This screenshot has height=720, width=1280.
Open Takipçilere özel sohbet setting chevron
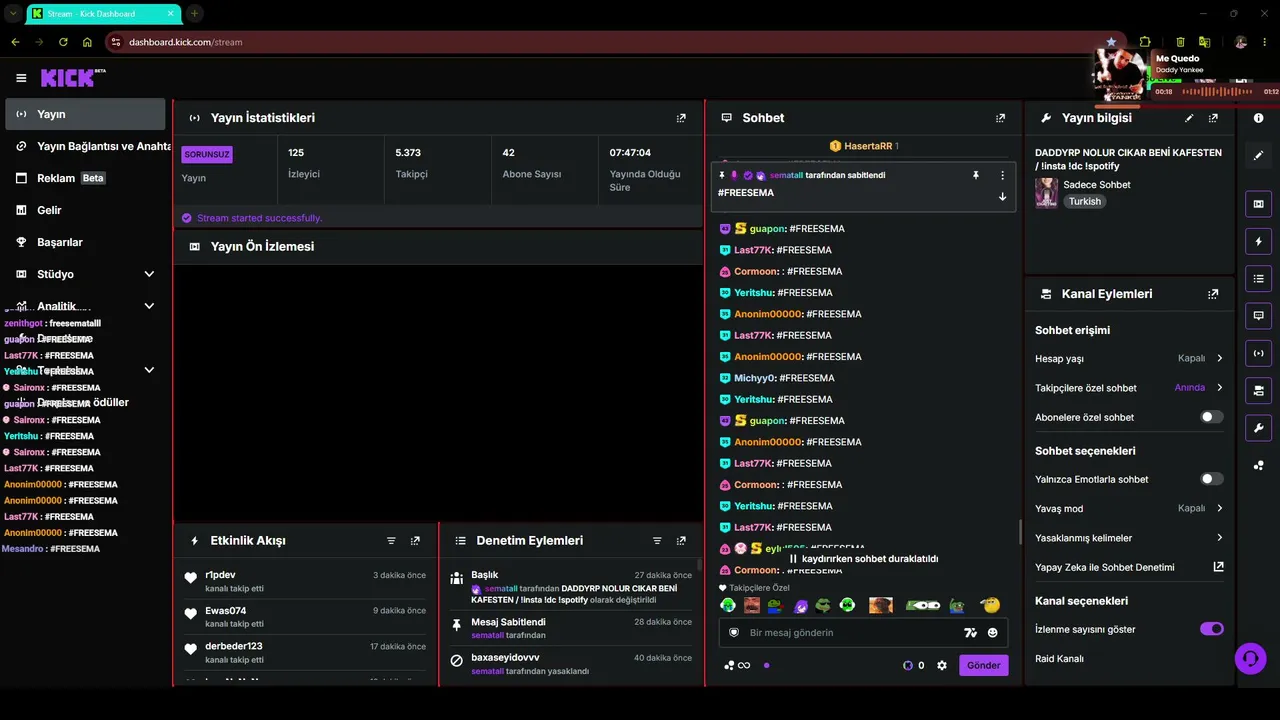[x=1219, y=388]
